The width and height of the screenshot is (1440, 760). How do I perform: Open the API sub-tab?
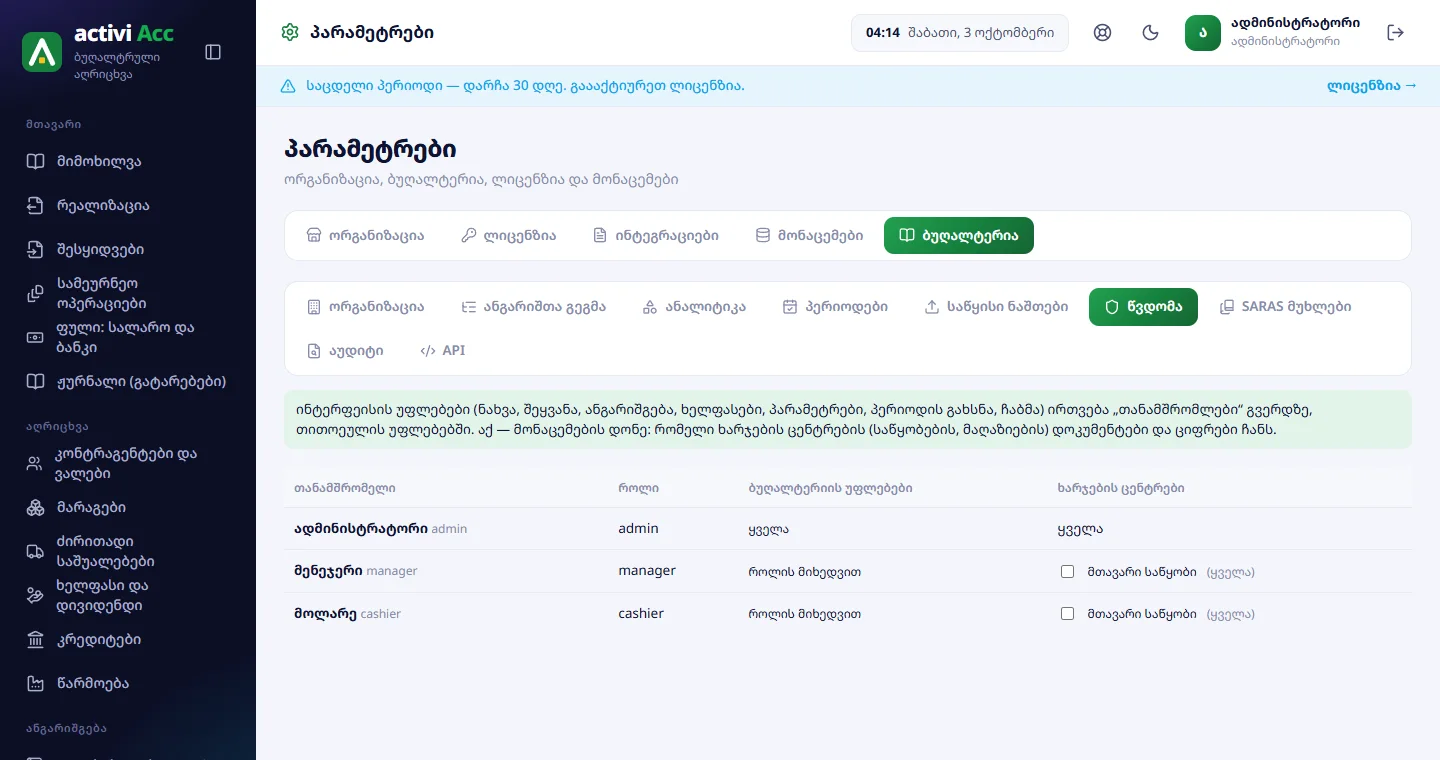pyautogui.click(x=442, y=351)
